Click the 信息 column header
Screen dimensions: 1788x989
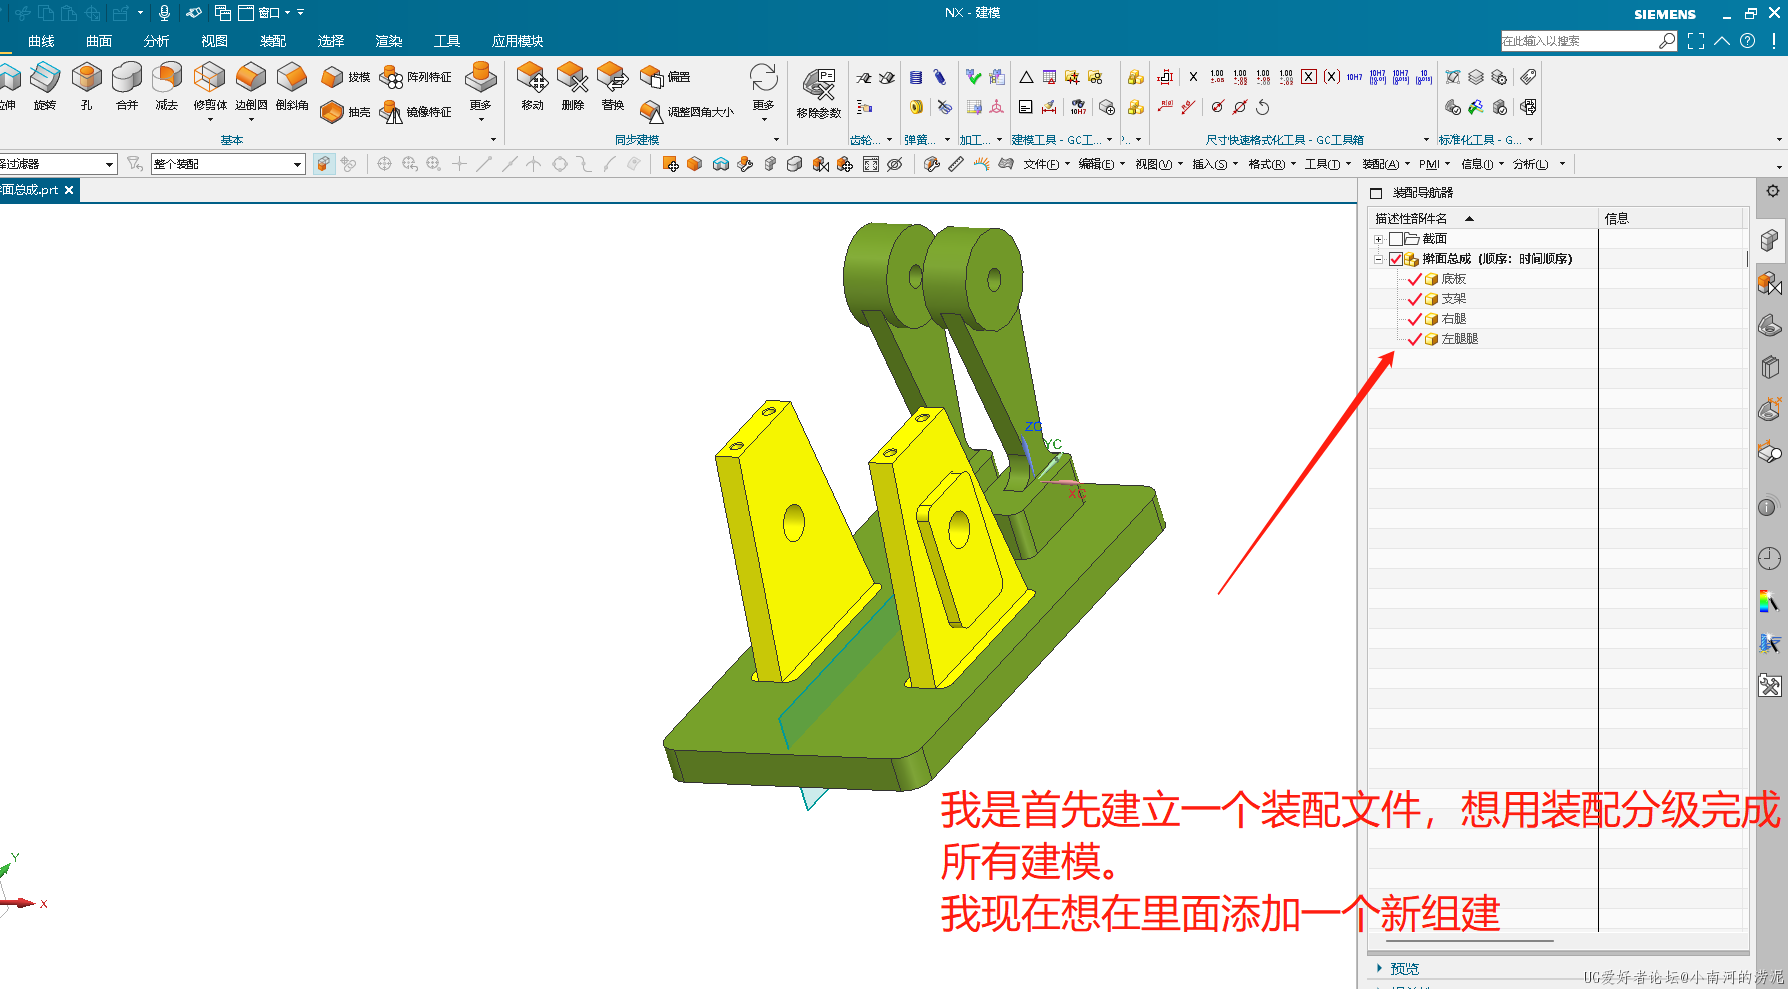(1672, 218)
